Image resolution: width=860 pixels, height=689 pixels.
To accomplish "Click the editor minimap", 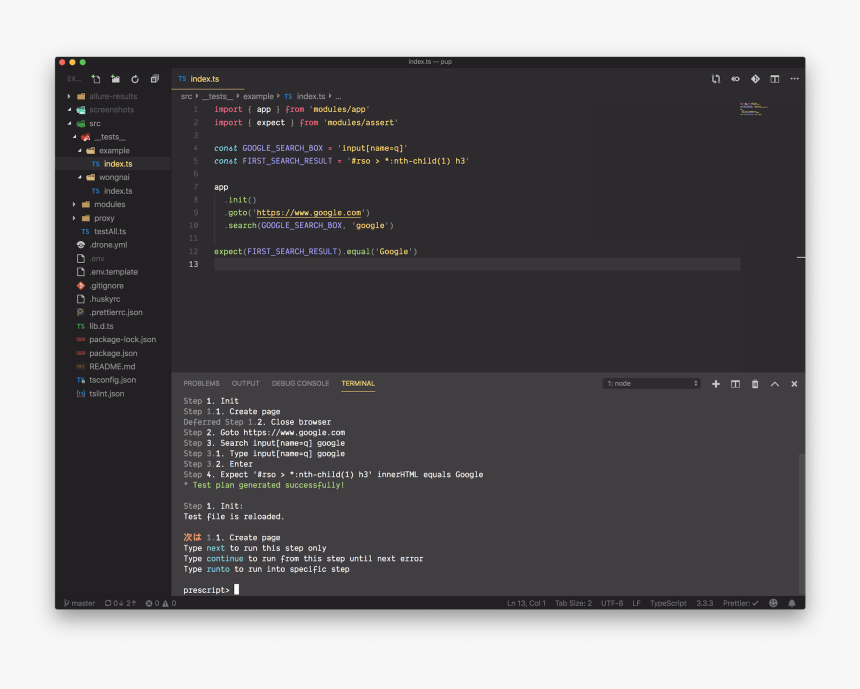I will point(754,108).
